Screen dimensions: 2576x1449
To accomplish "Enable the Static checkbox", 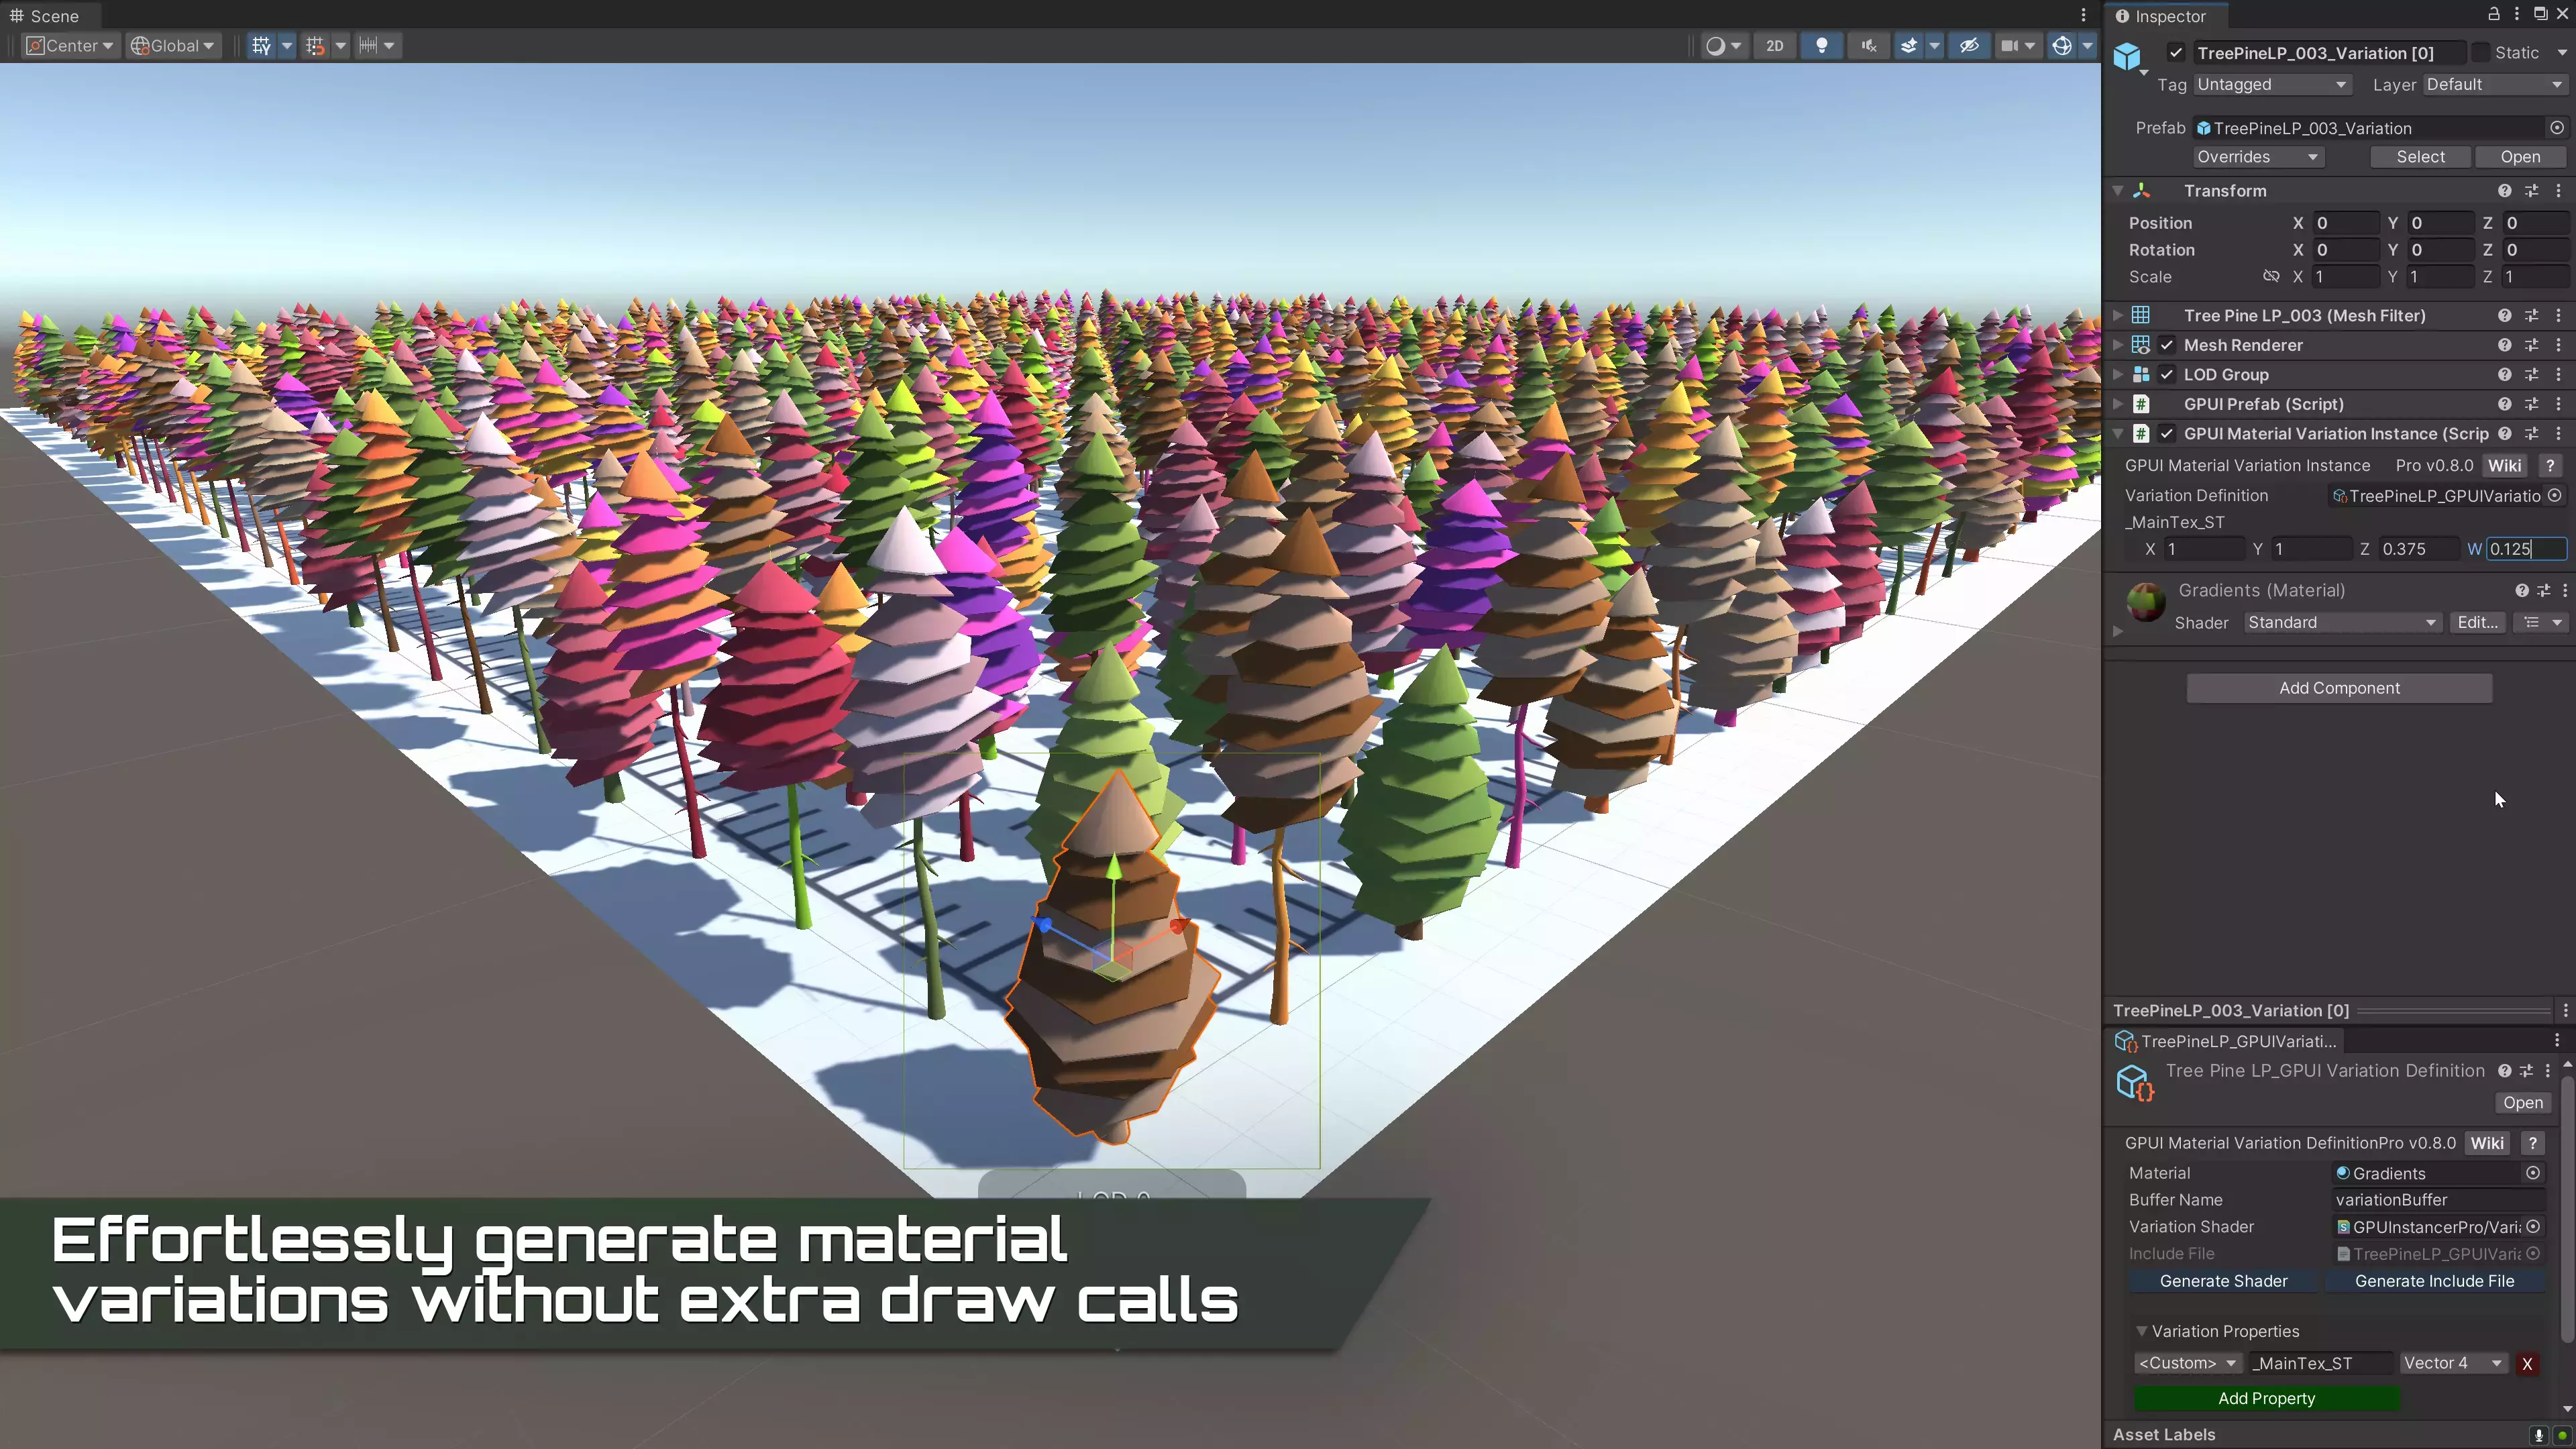I will point(2481,53).
